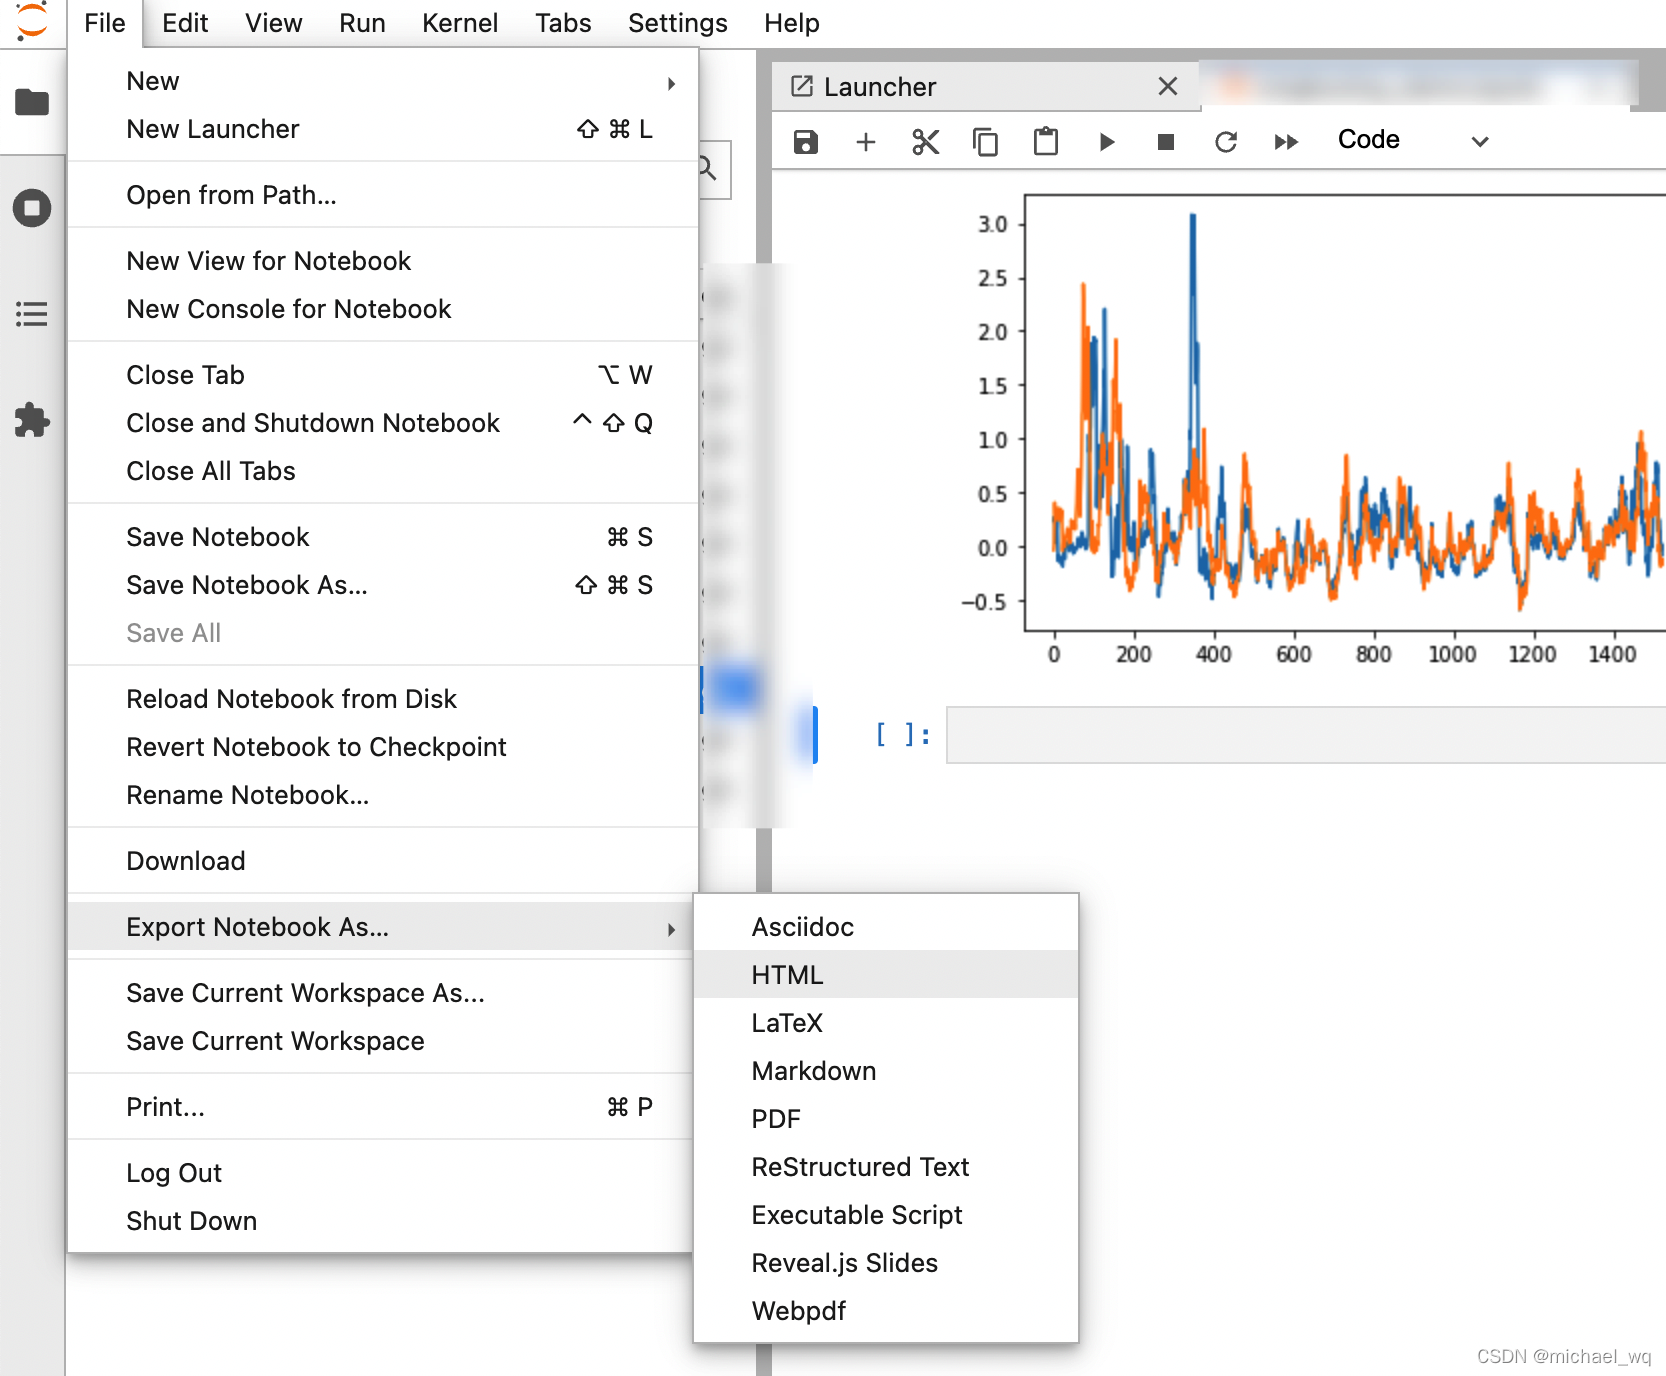Image resolution: width=1666 pixels, height=1376 pixels.
Task: Choose Revert Notebook to Checkpoint
Action: click(382, 747)
